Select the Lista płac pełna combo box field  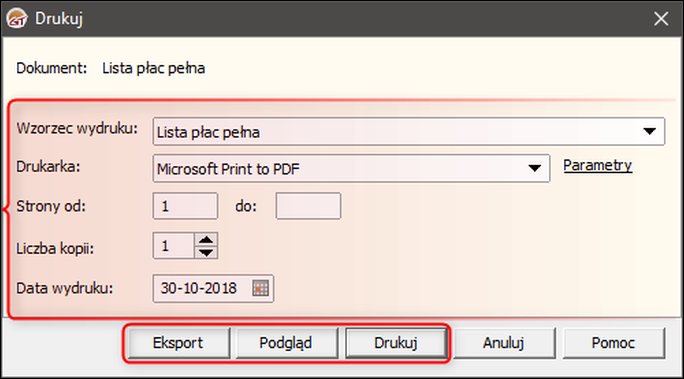[409, 131]
